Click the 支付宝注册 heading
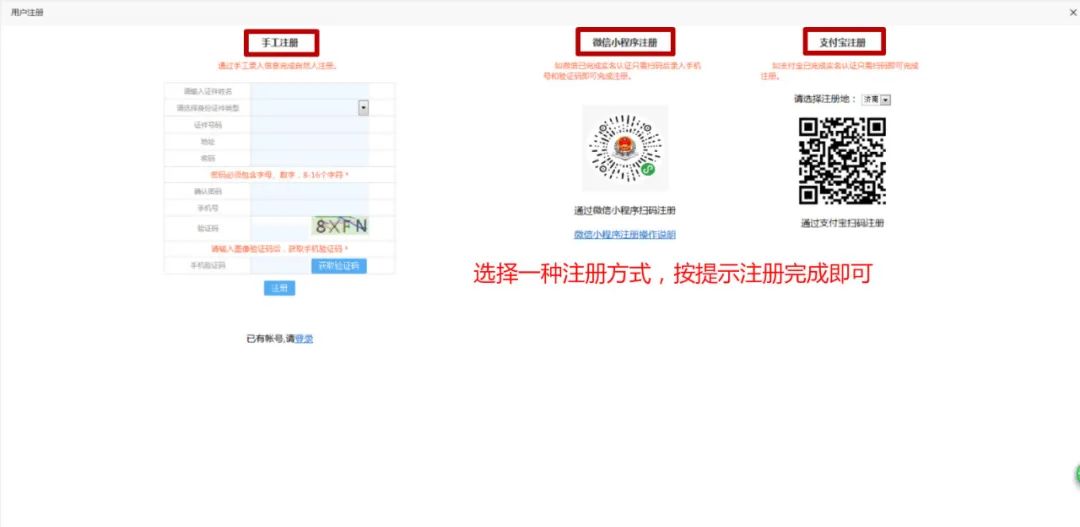 coord(843,43)
